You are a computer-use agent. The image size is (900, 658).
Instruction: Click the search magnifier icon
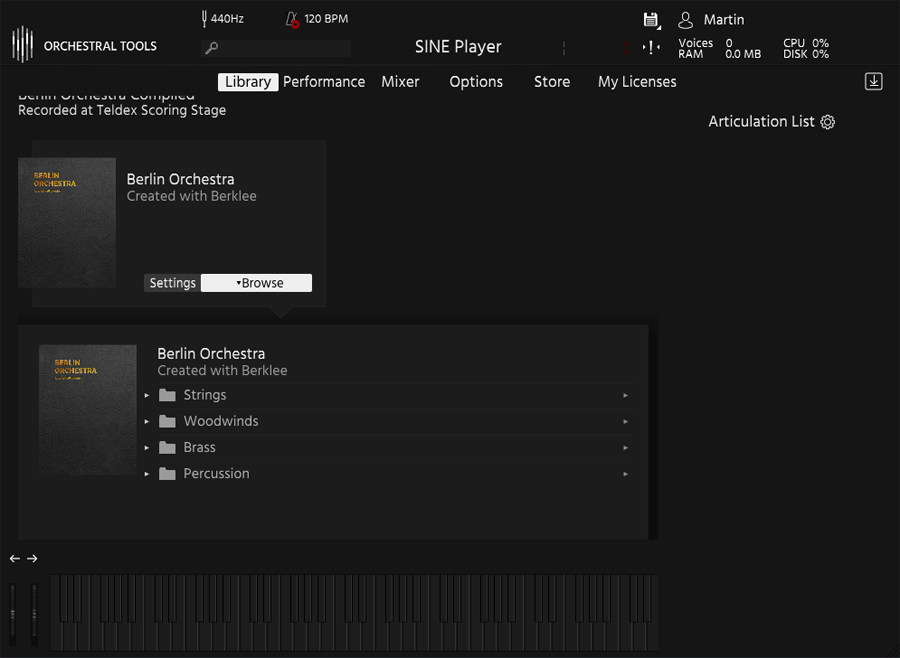pyautogui.click(x=212, y=48)
